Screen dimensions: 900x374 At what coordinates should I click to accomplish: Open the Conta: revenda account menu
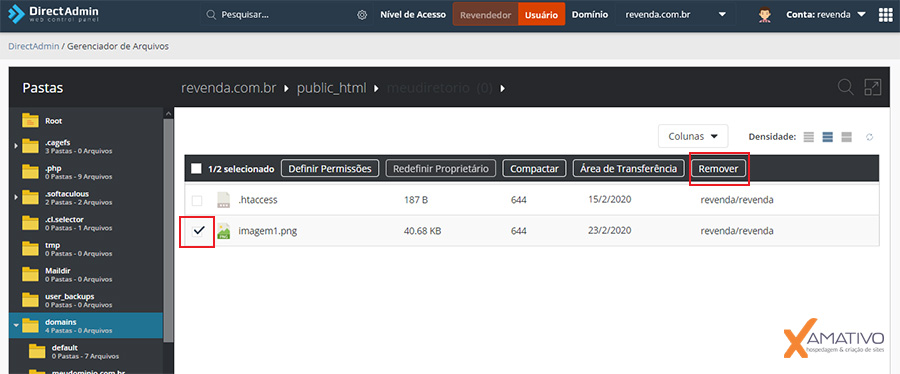click(x=826, y=15)
